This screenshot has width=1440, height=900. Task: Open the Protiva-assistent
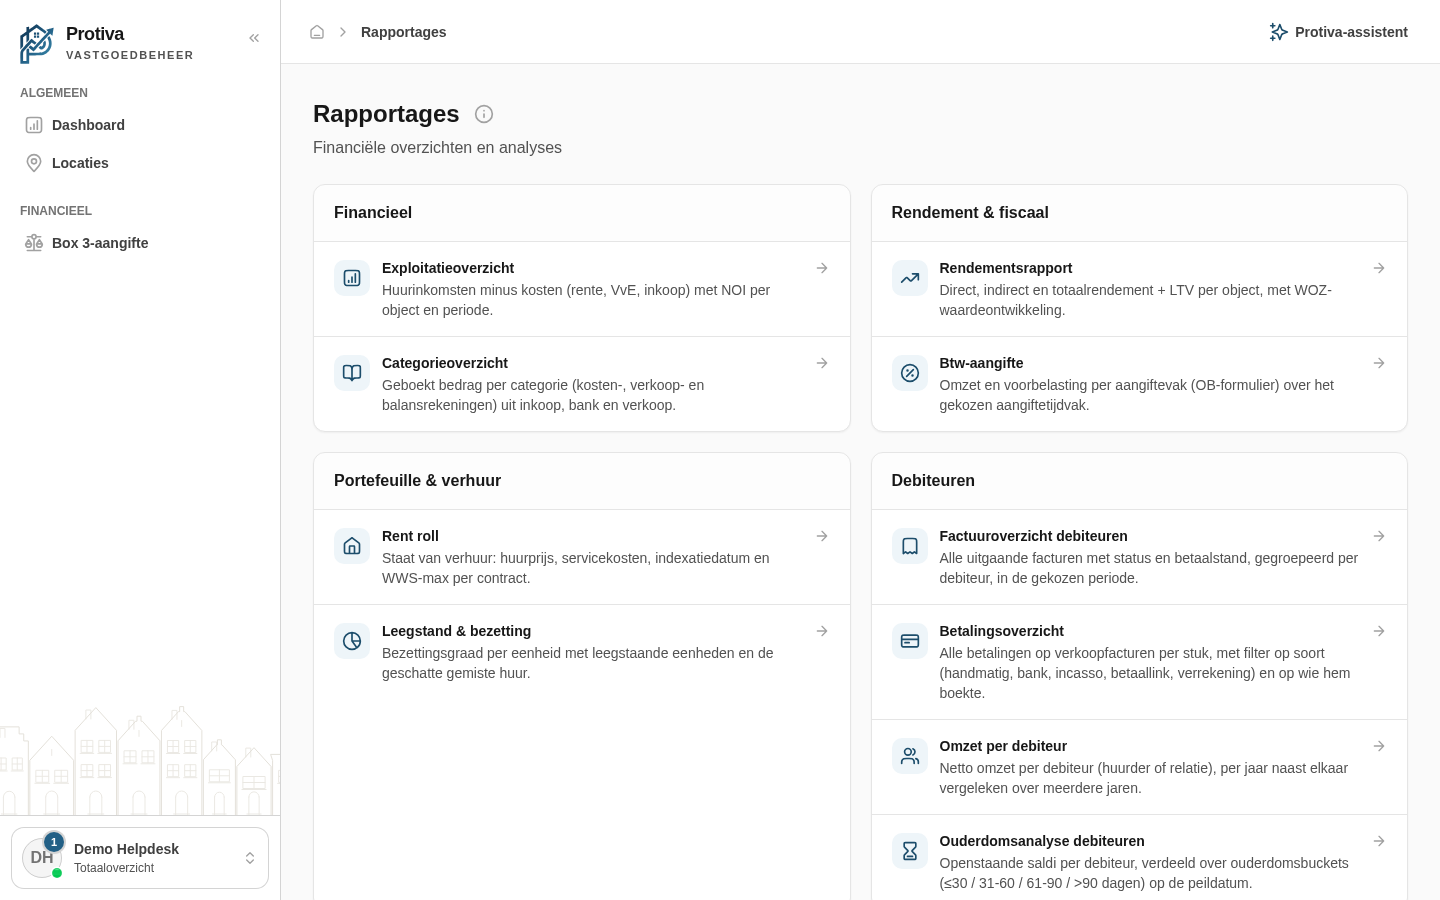(1338, 32)
